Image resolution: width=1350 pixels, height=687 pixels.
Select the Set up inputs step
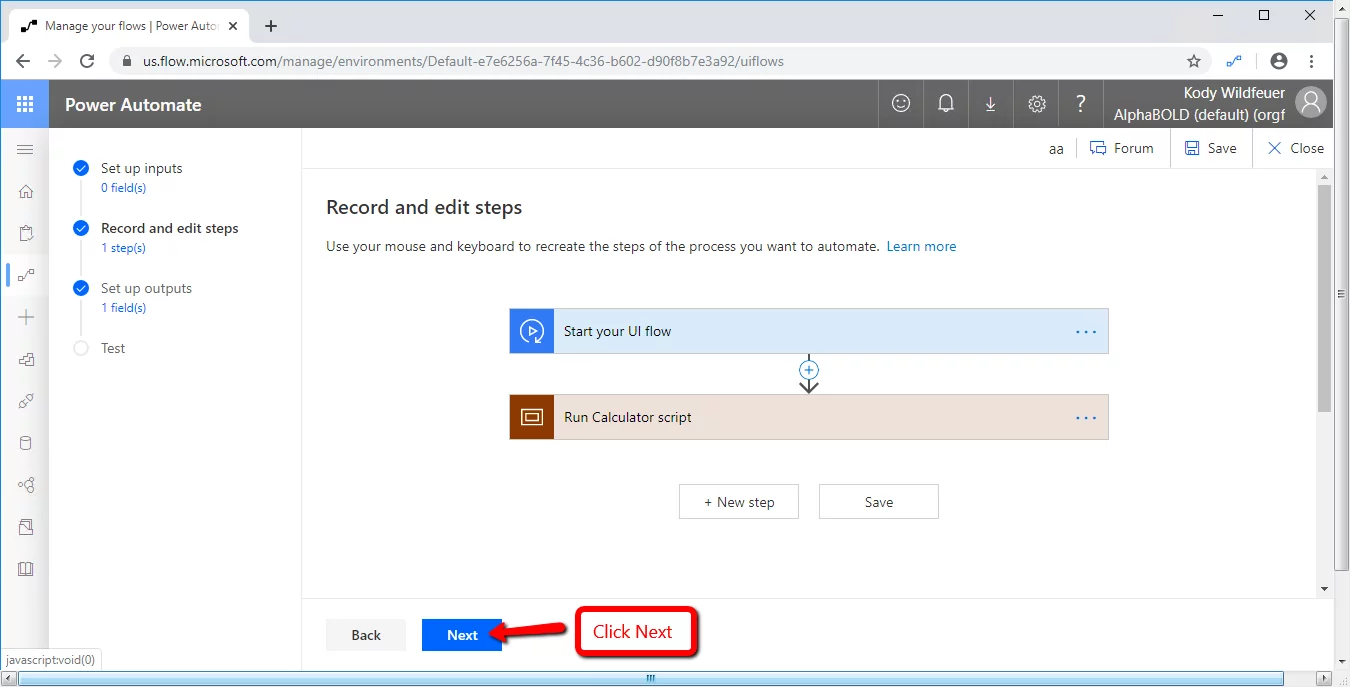pos(141,168)
